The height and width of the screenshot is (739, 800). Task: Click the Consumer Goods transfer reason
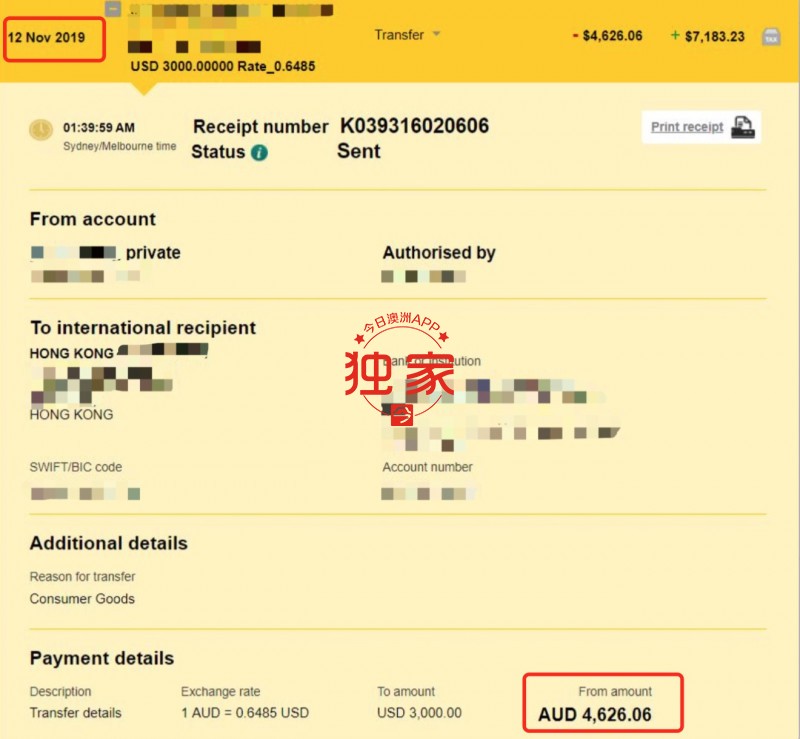[82, 599]
